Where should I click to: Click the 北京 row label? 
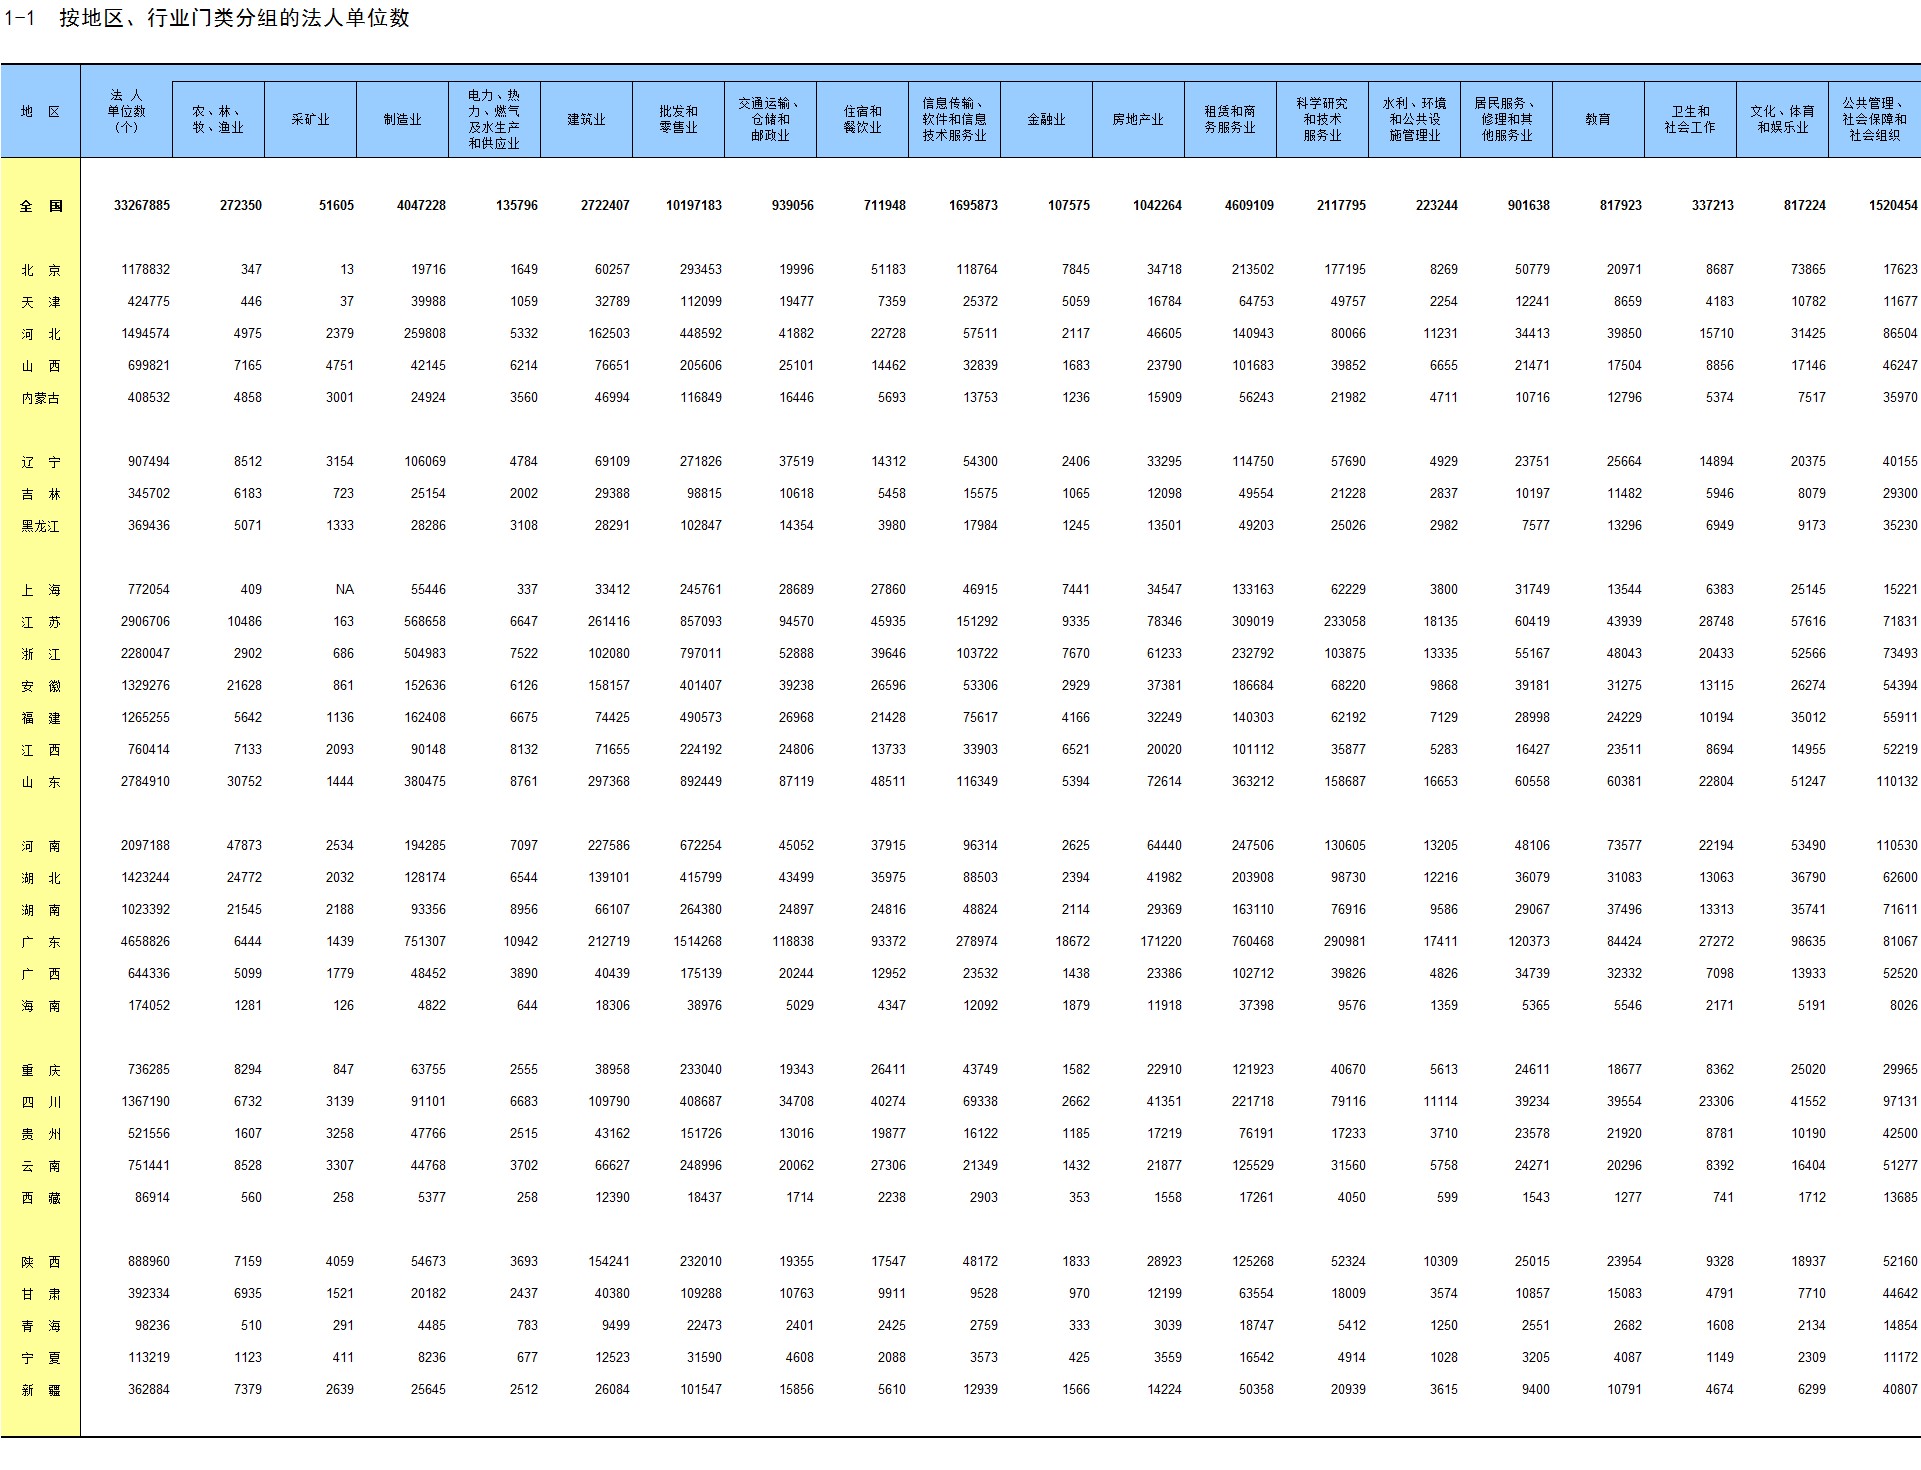(40, 270)
